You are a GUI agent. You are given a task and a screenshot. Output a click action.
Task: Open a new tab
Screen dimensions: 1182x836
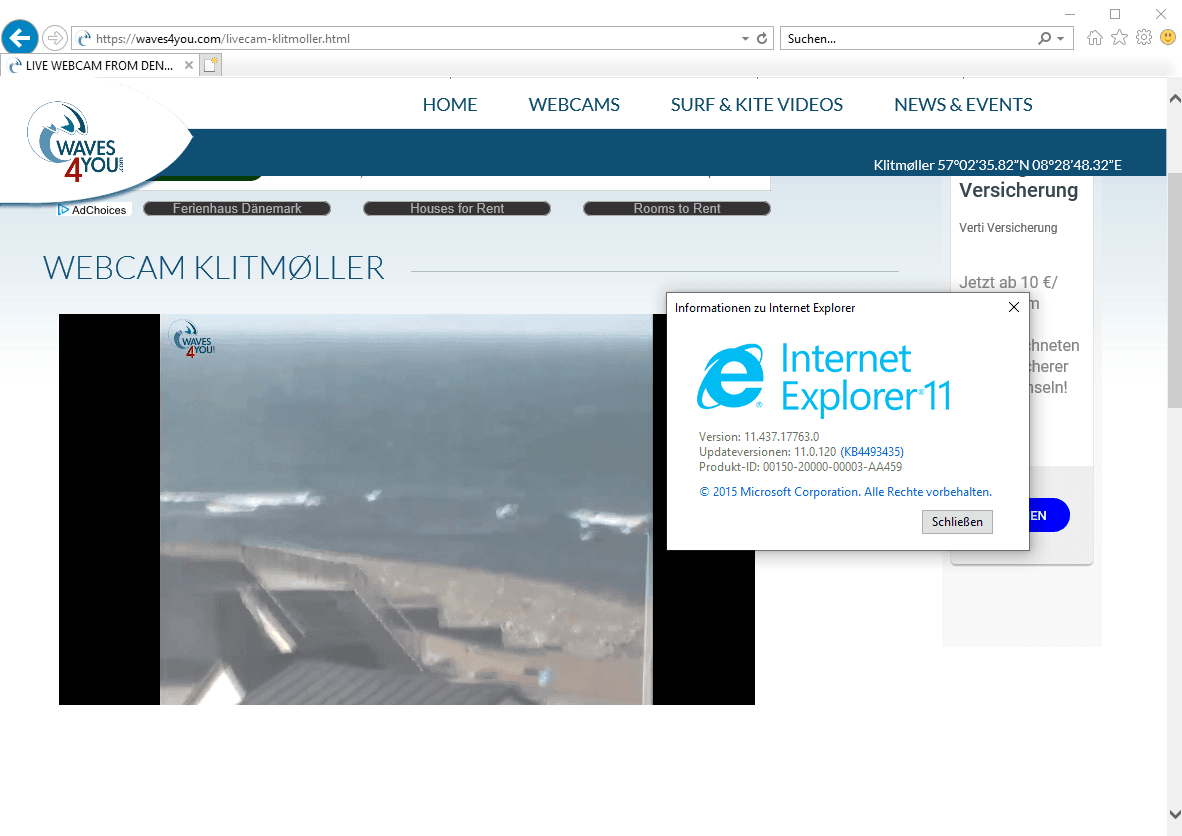(x=211, y=66)
